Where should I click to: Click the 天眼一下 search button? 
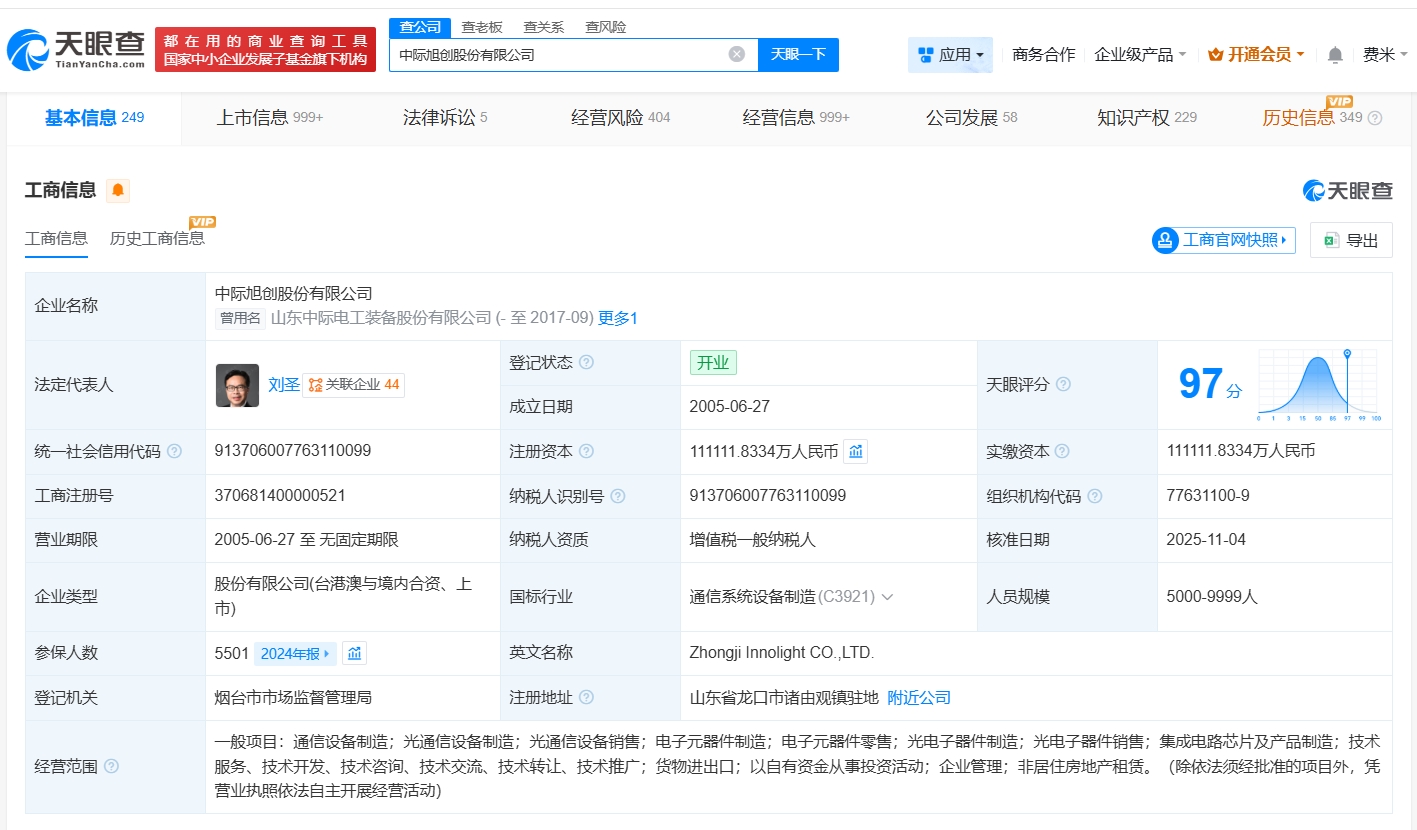point(798,54)
